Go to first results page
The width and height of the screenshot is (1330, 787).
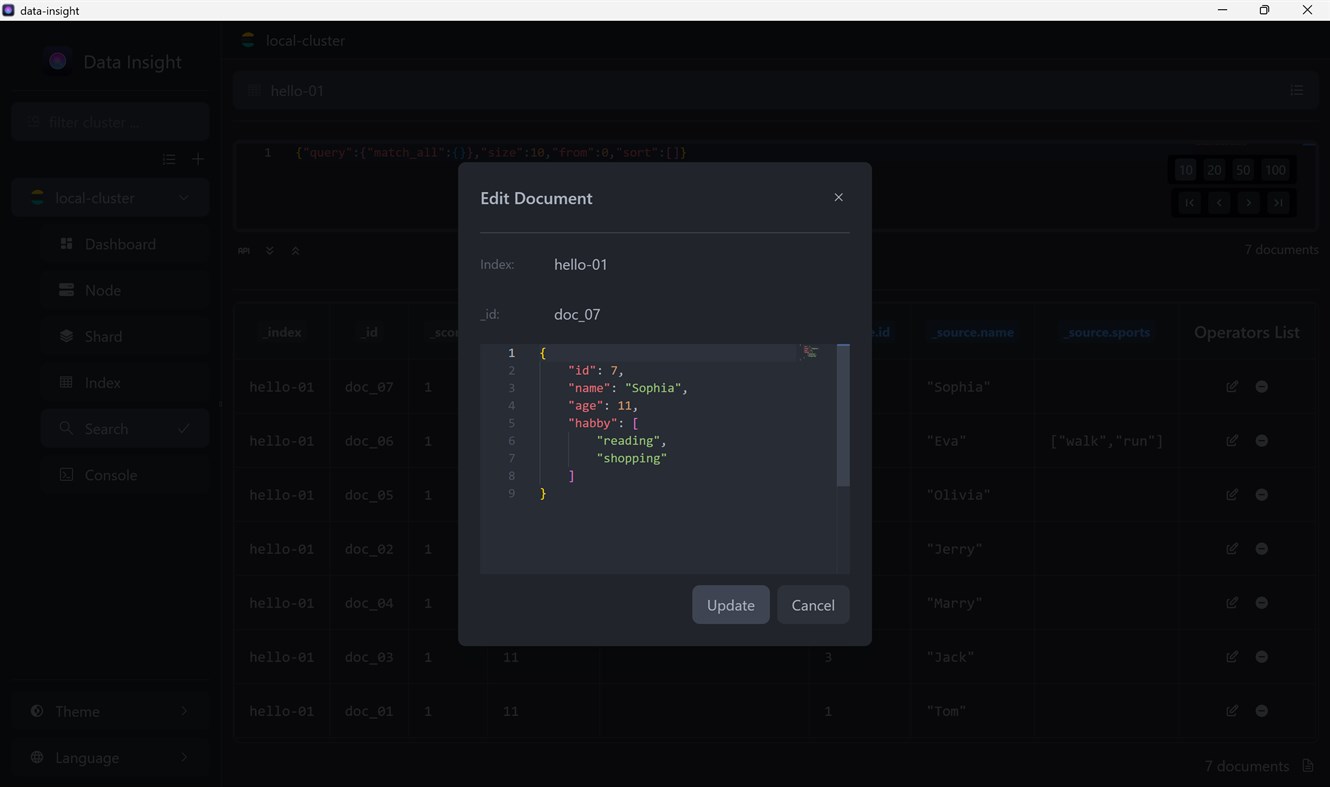point(1189,203)
